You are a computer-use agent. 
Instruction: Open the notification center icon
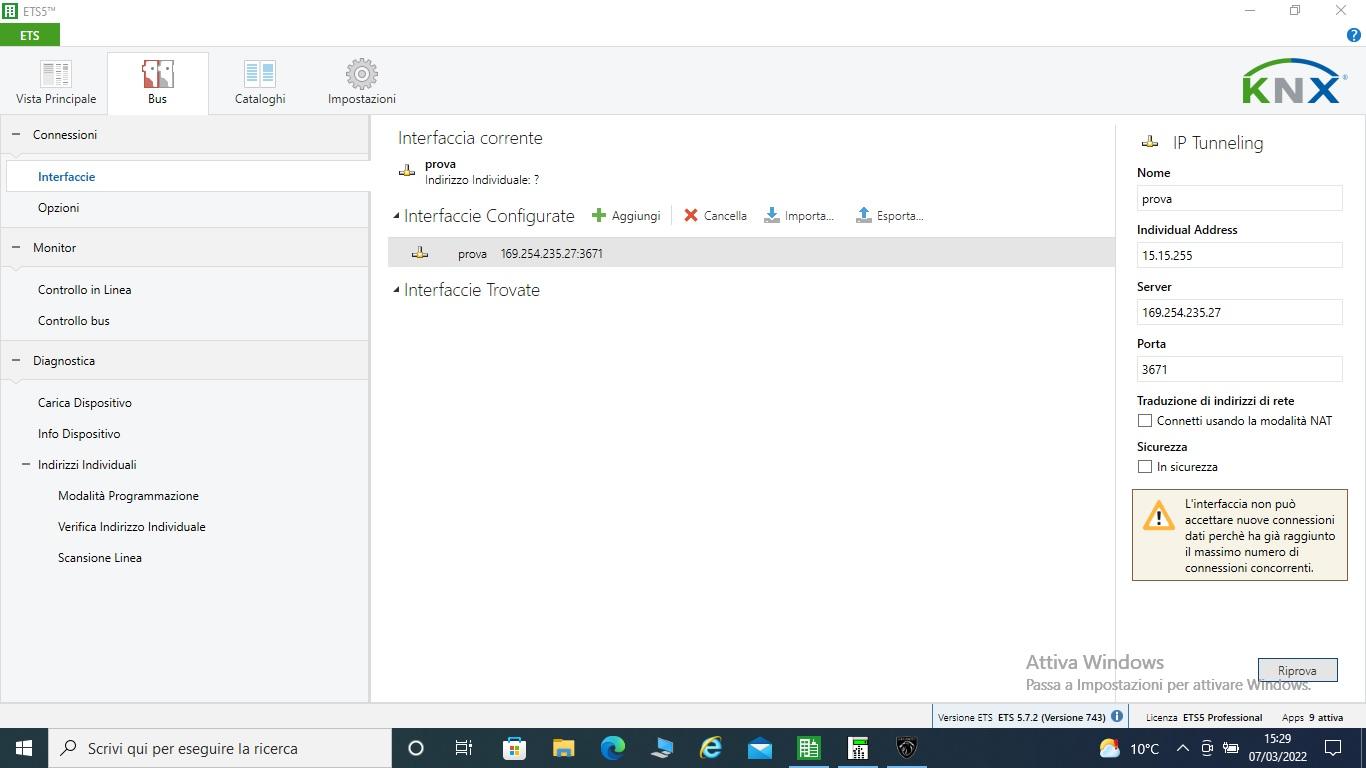[1333, 748]
